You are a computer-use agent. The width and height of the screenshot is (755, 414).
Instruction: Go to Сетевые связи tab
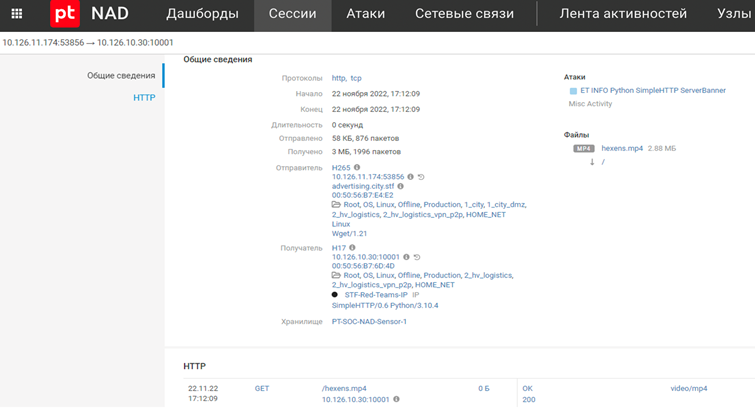click(464, 13)
